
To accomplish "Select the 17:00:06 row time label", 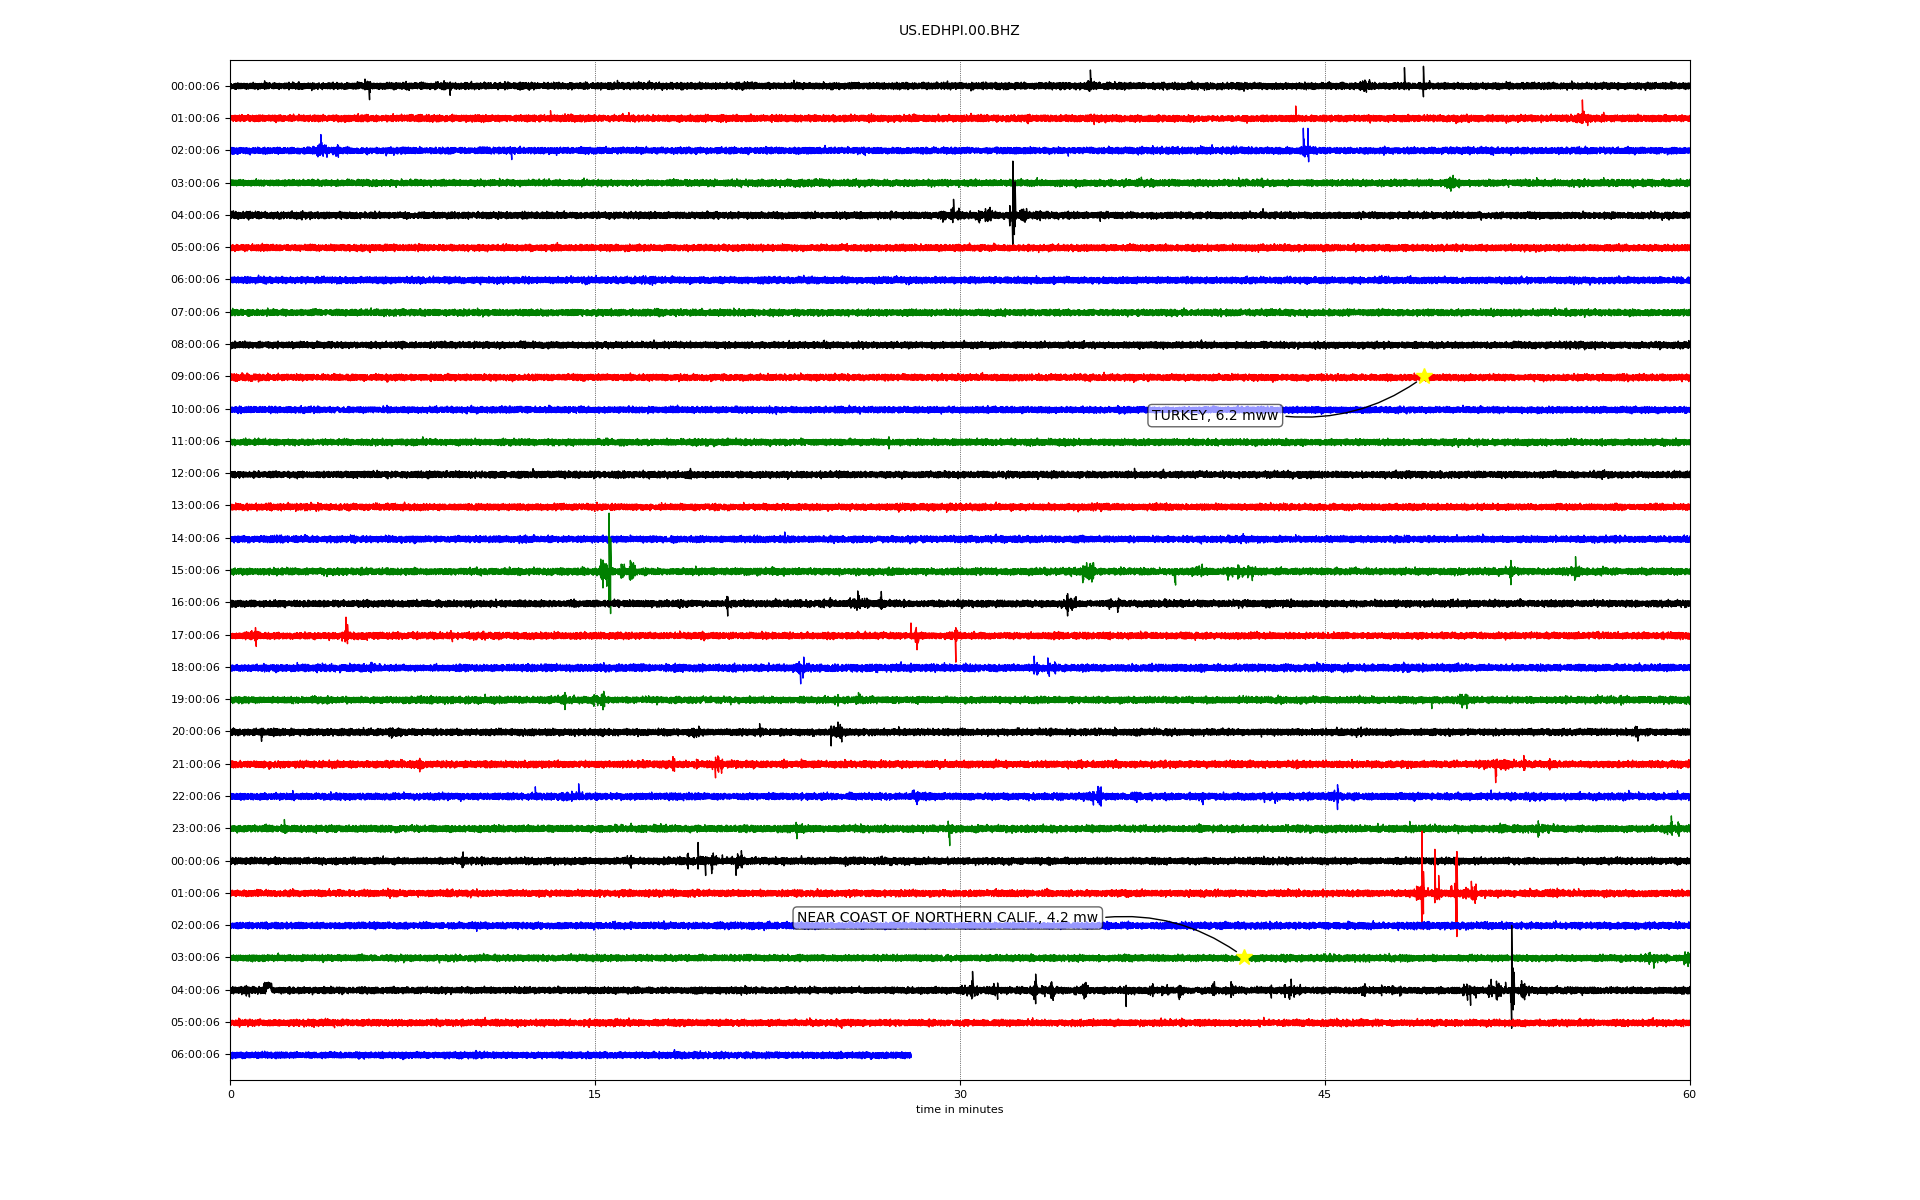I will 195,636.
